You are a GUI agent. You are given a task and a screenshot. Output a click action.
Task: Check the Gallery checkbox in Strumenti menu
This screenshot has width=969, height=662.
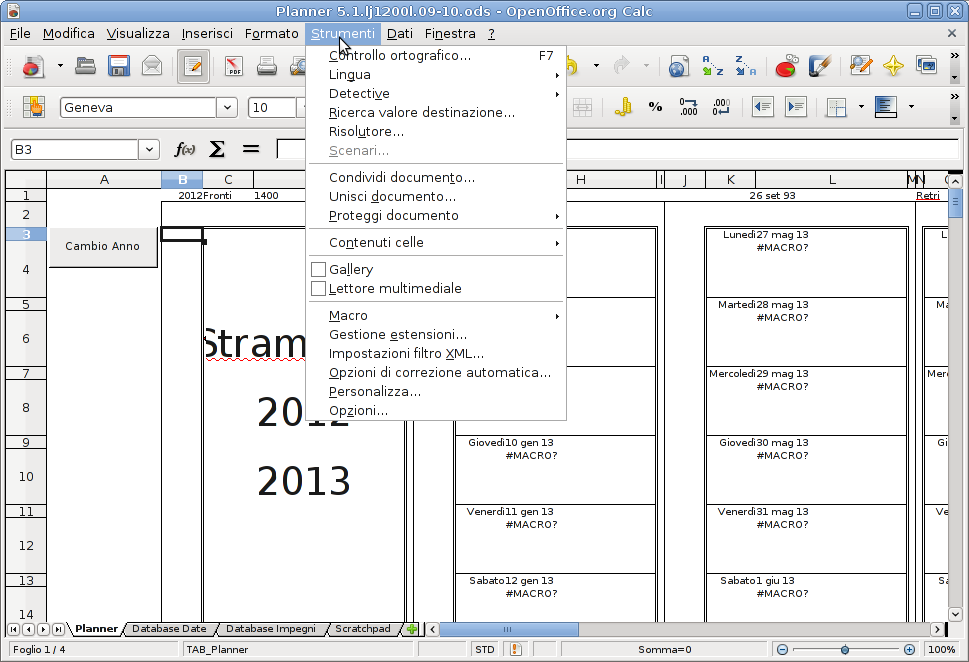[x=318, y=269]
